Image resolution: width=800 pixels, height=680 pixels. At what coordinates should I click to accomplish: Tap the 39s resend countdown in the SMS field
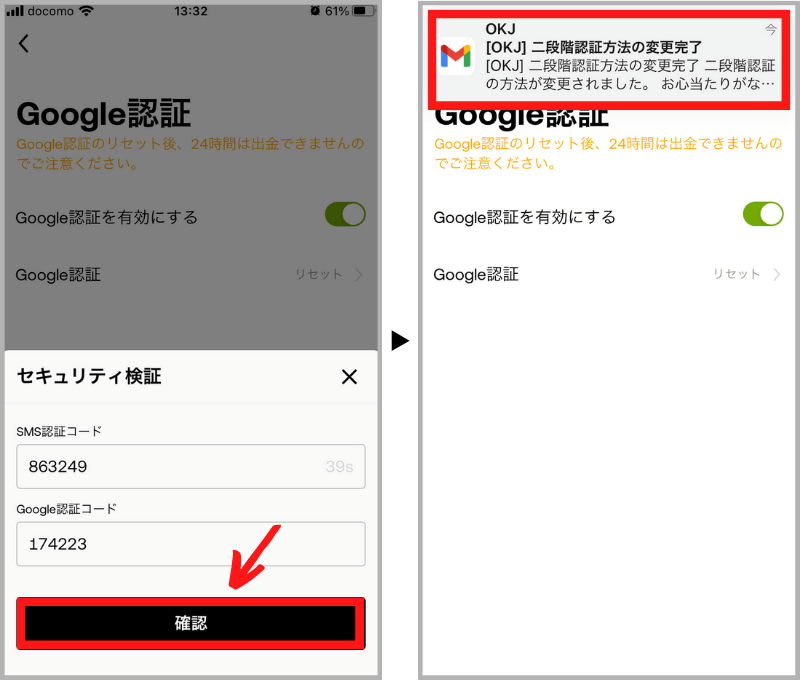[339, 466]
